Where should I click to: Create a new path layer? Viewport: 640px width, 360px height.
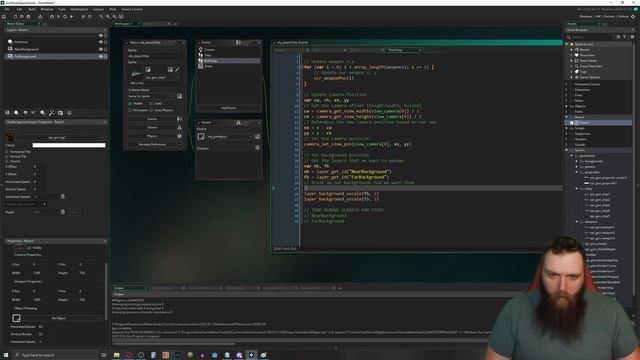33,113
